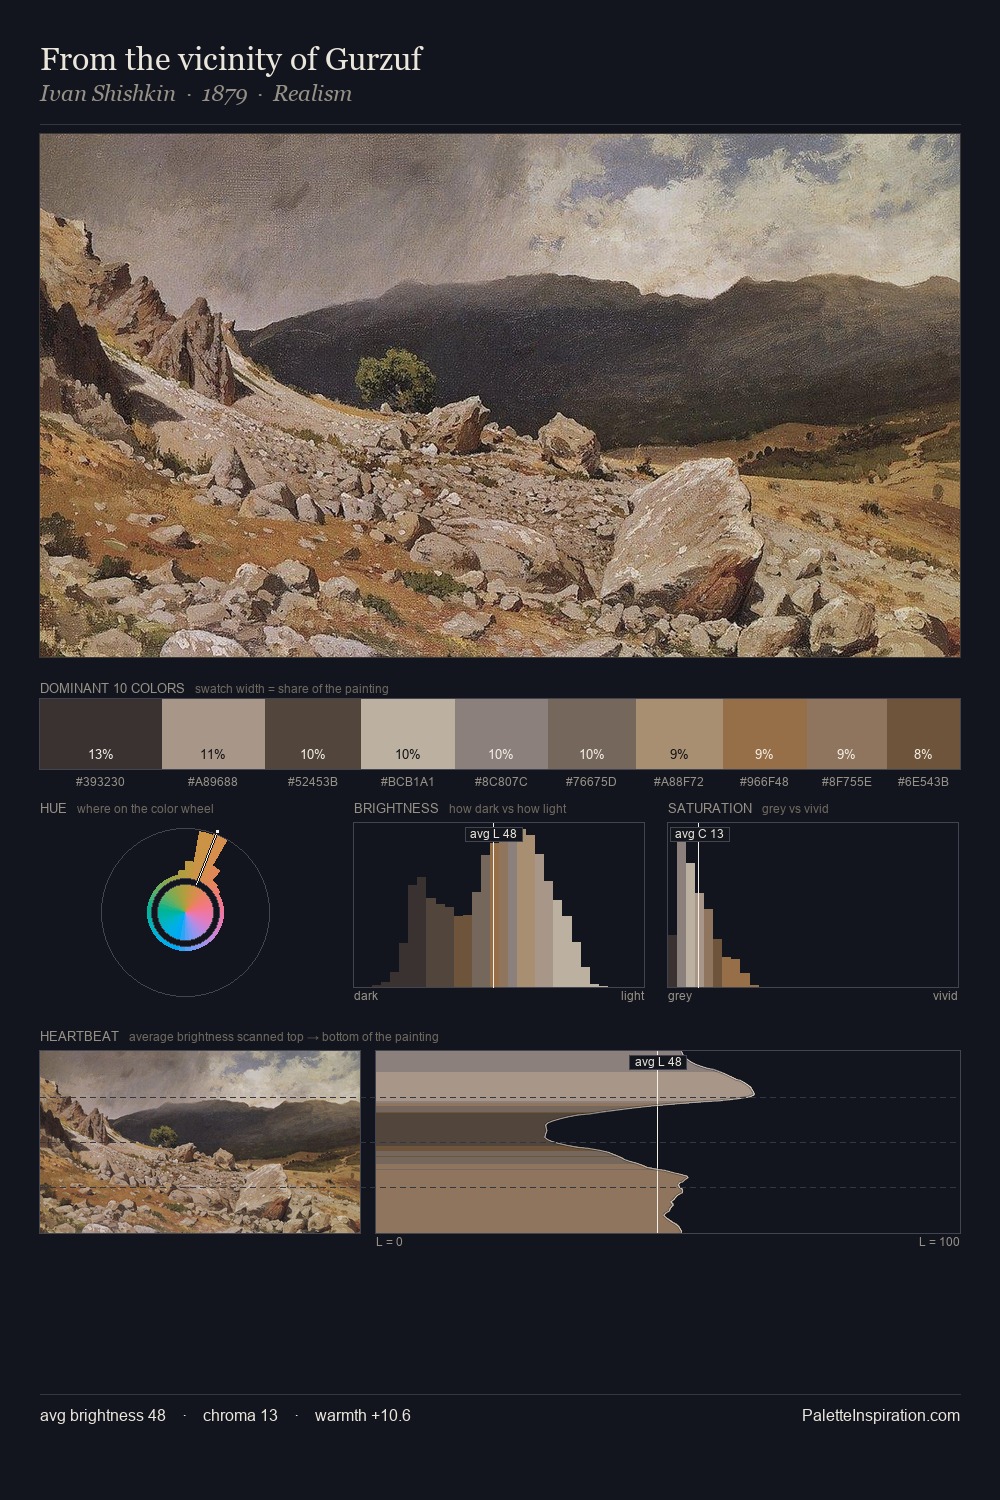Select the #8C807C grey swatch
The width and height of the screenshot is (1000, 1500).
501,734
